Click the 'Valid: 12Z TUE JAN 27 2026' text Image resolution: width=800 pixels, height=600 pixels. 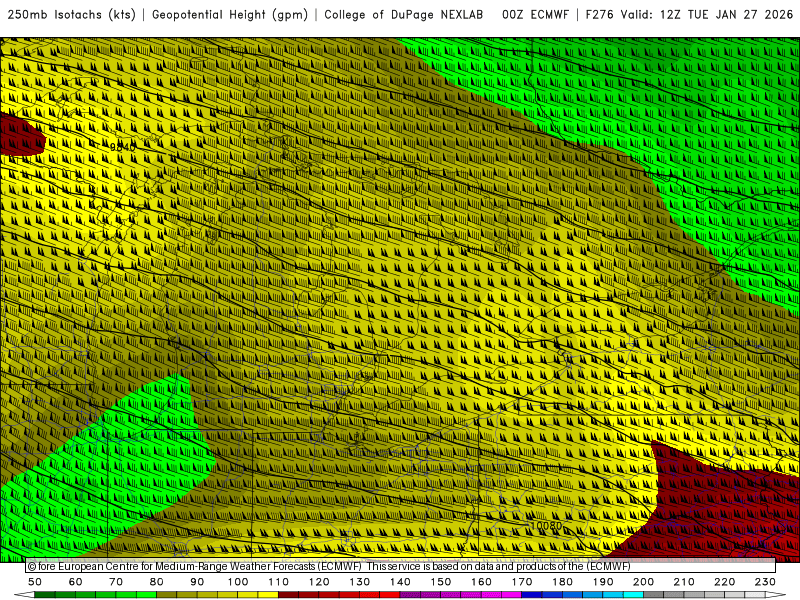click(707, 15)
